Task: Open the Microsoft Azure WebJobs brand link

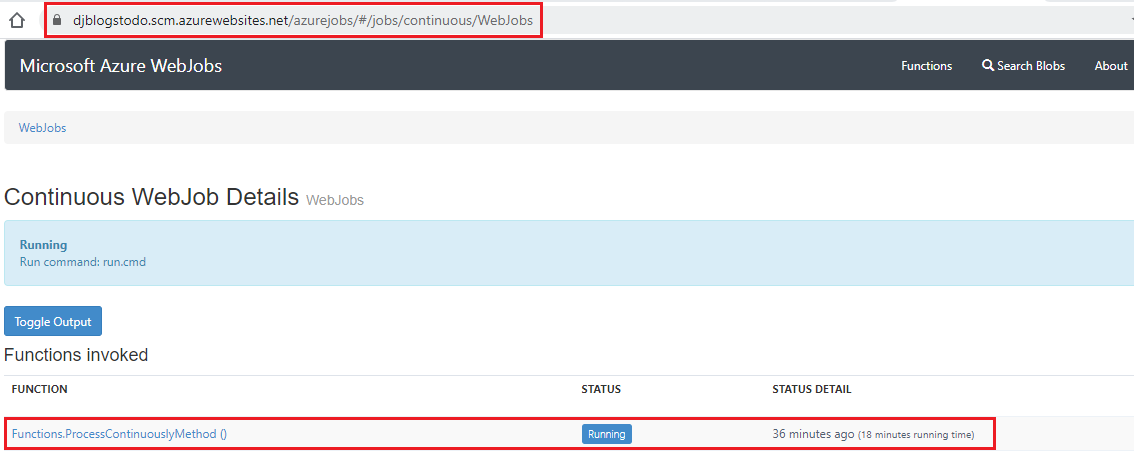Action: coord(121,66)
